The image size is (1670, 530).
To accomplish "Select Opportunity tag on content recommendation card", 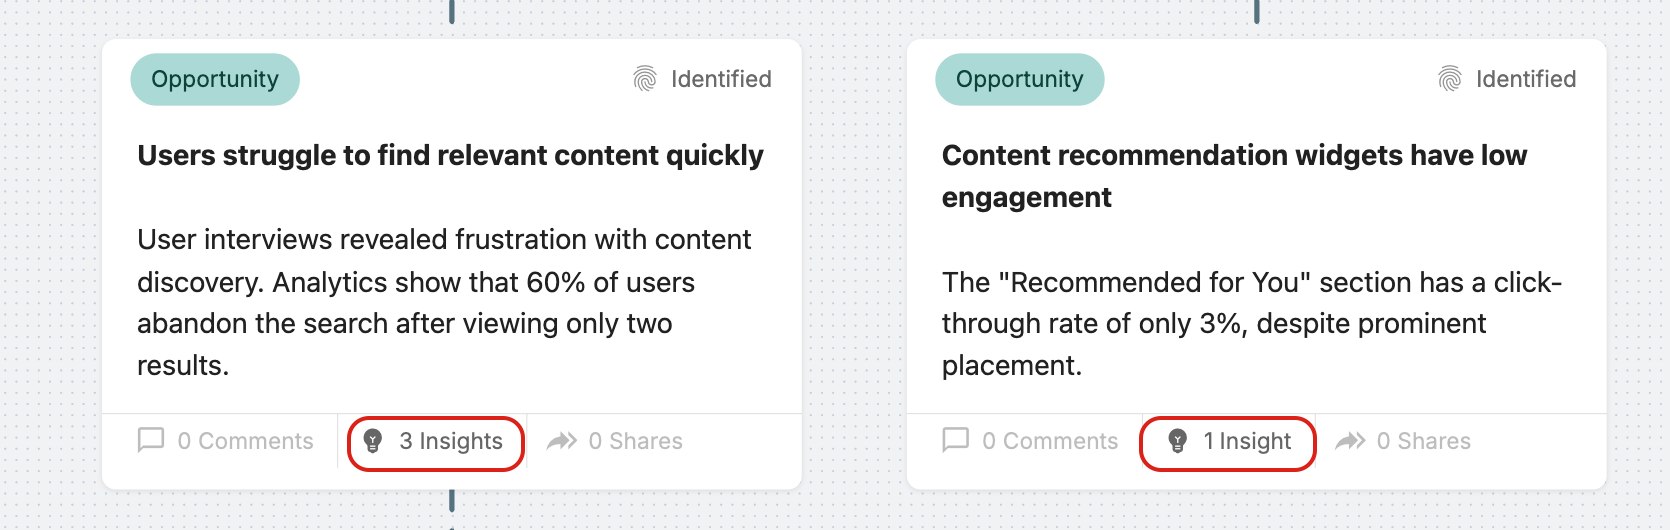I will point(1020,79).
